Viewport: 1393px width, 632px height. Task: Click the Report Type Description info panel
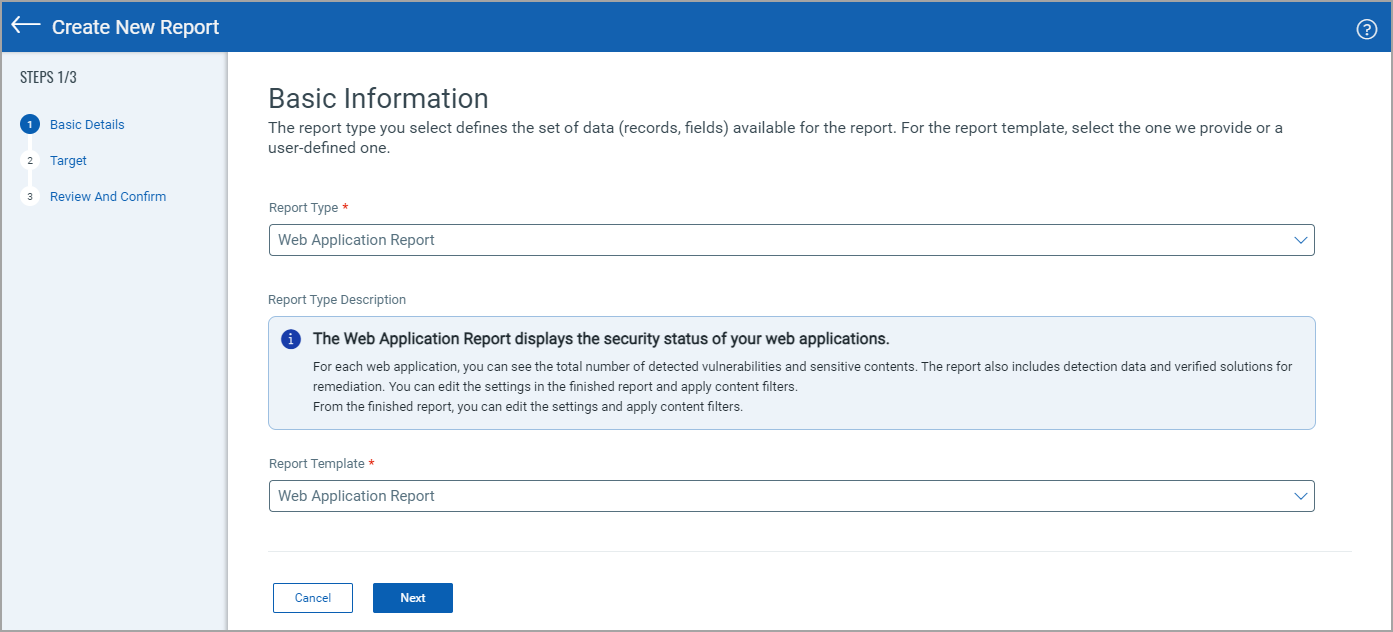click(x=790, y=372)
